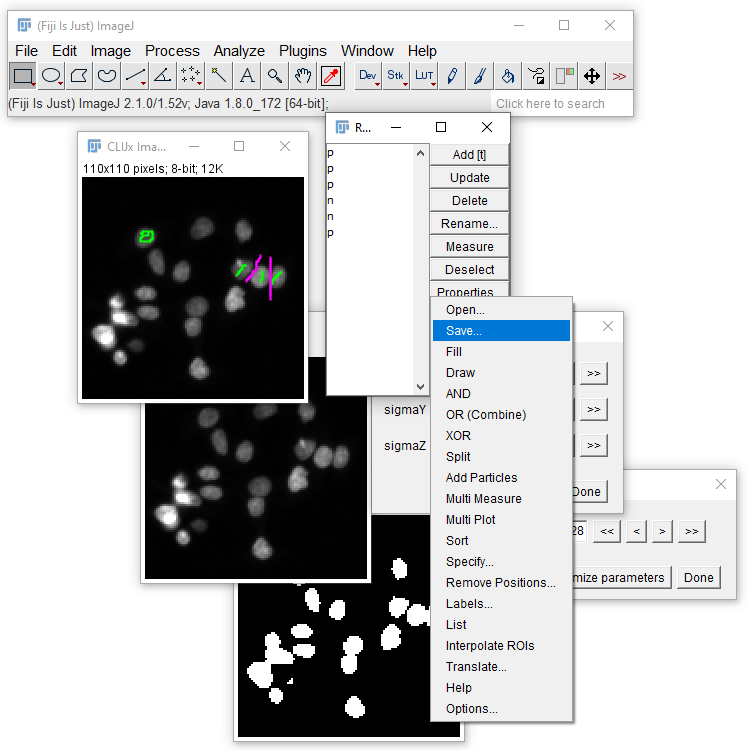Click Update button in ROI Manager
This screenshot has width=748, height=750.
tap(469, 177)
